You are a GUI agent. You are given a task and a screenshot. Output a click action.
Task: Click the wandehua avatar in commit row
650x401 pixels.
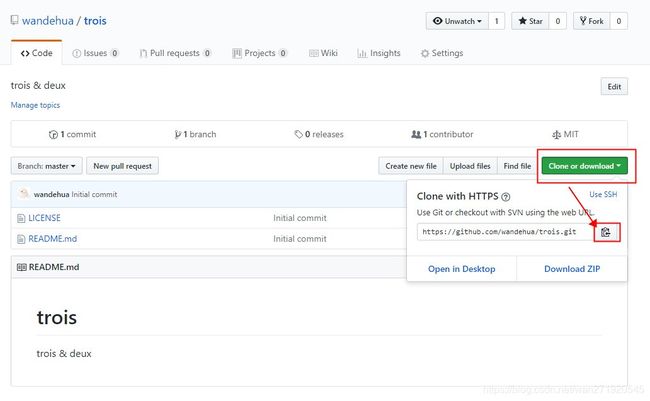tap(23, 194)
